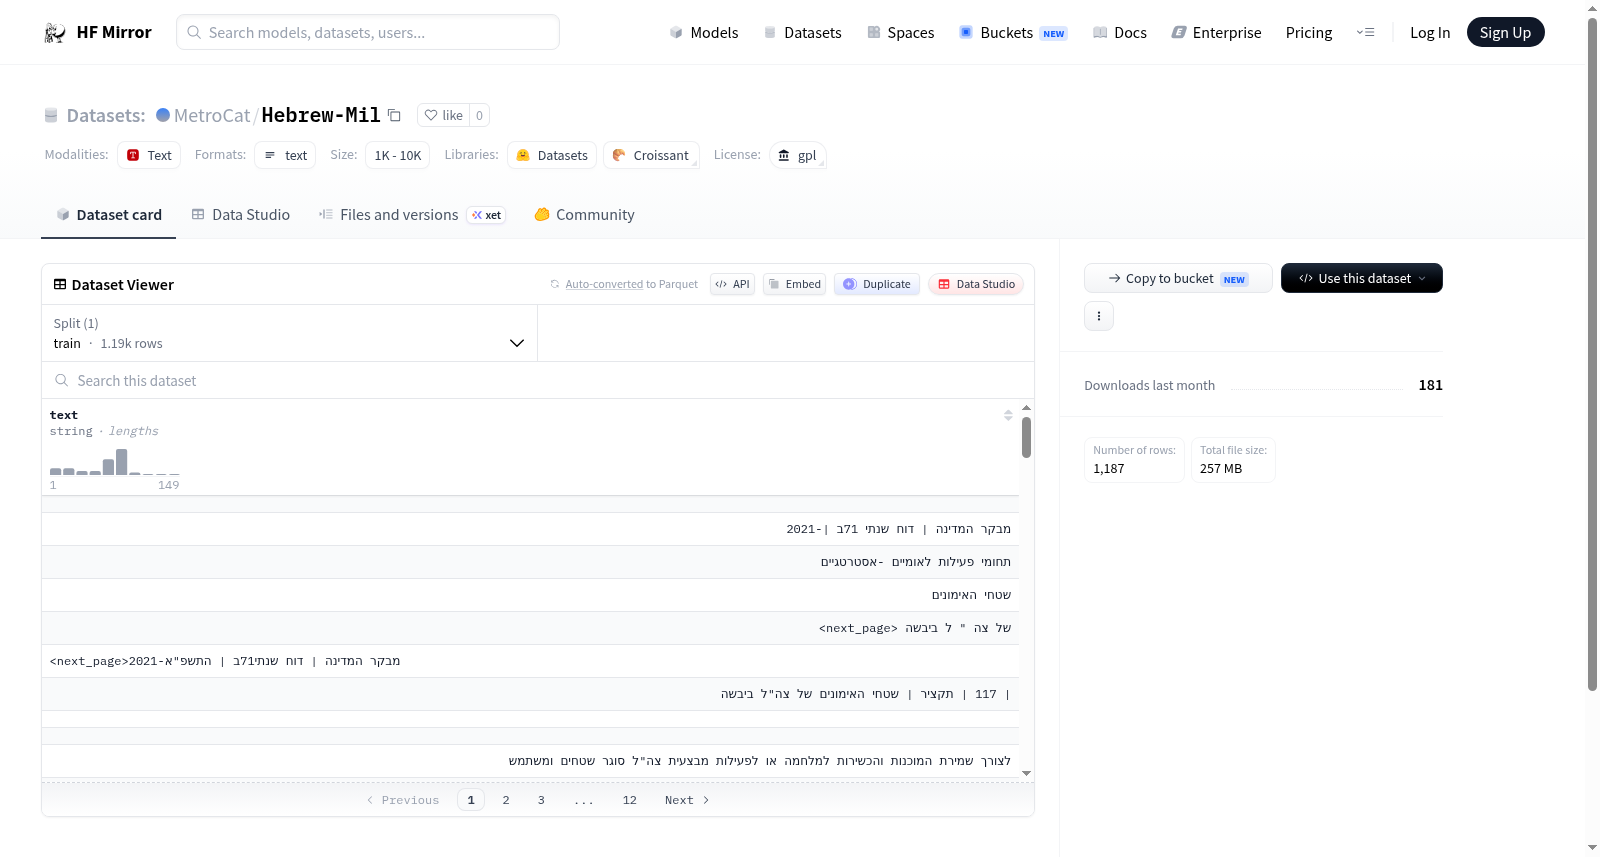Click the 'text' column header
The height and width of the screenshot is (857, 1600).
64,415
